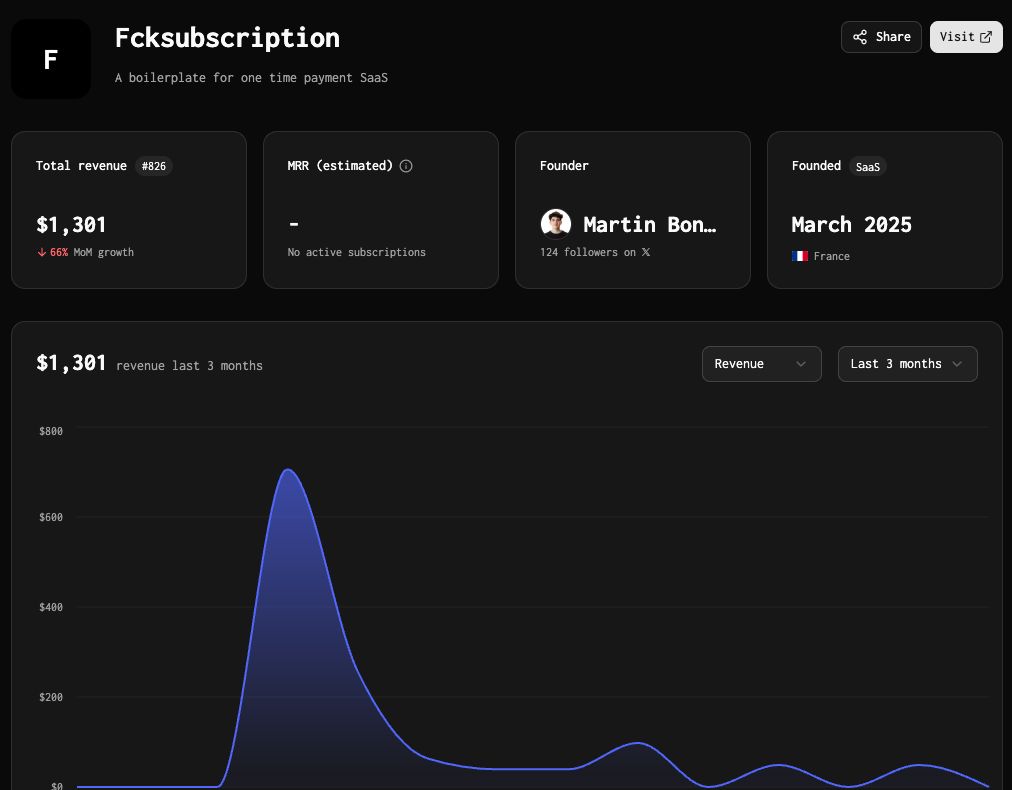The image size is (1012, 790).
Task: Click the red MoM growth down arrow
Action: point(42,252)
